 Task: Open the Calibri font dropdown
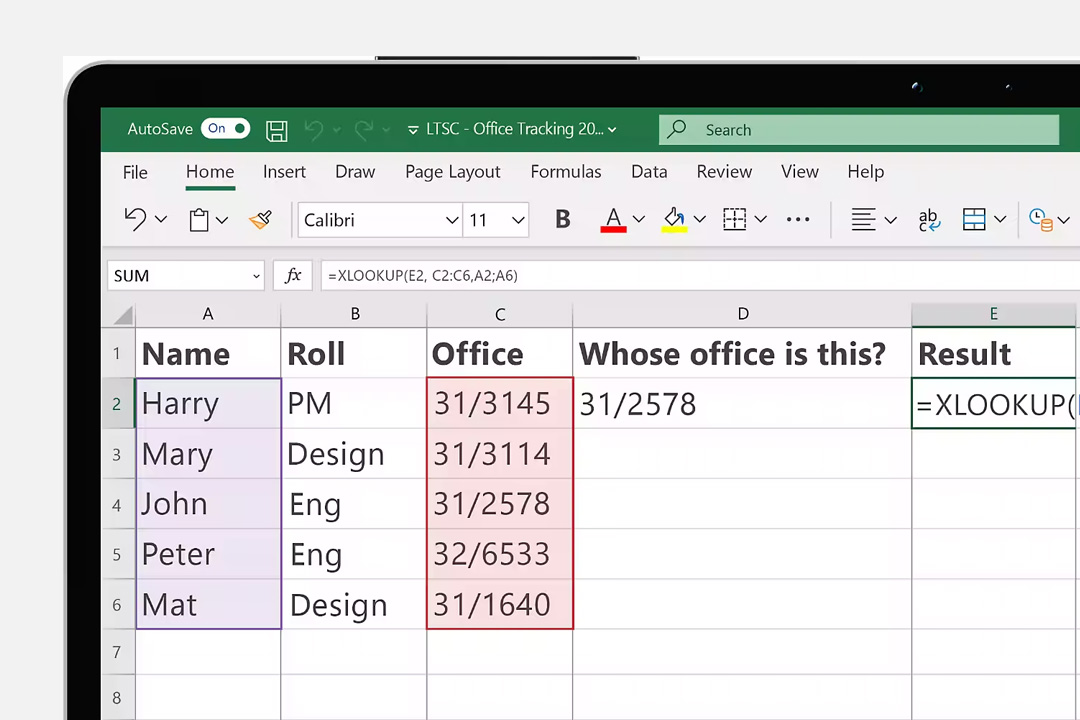pyautogui.click(x=451, y=220)
